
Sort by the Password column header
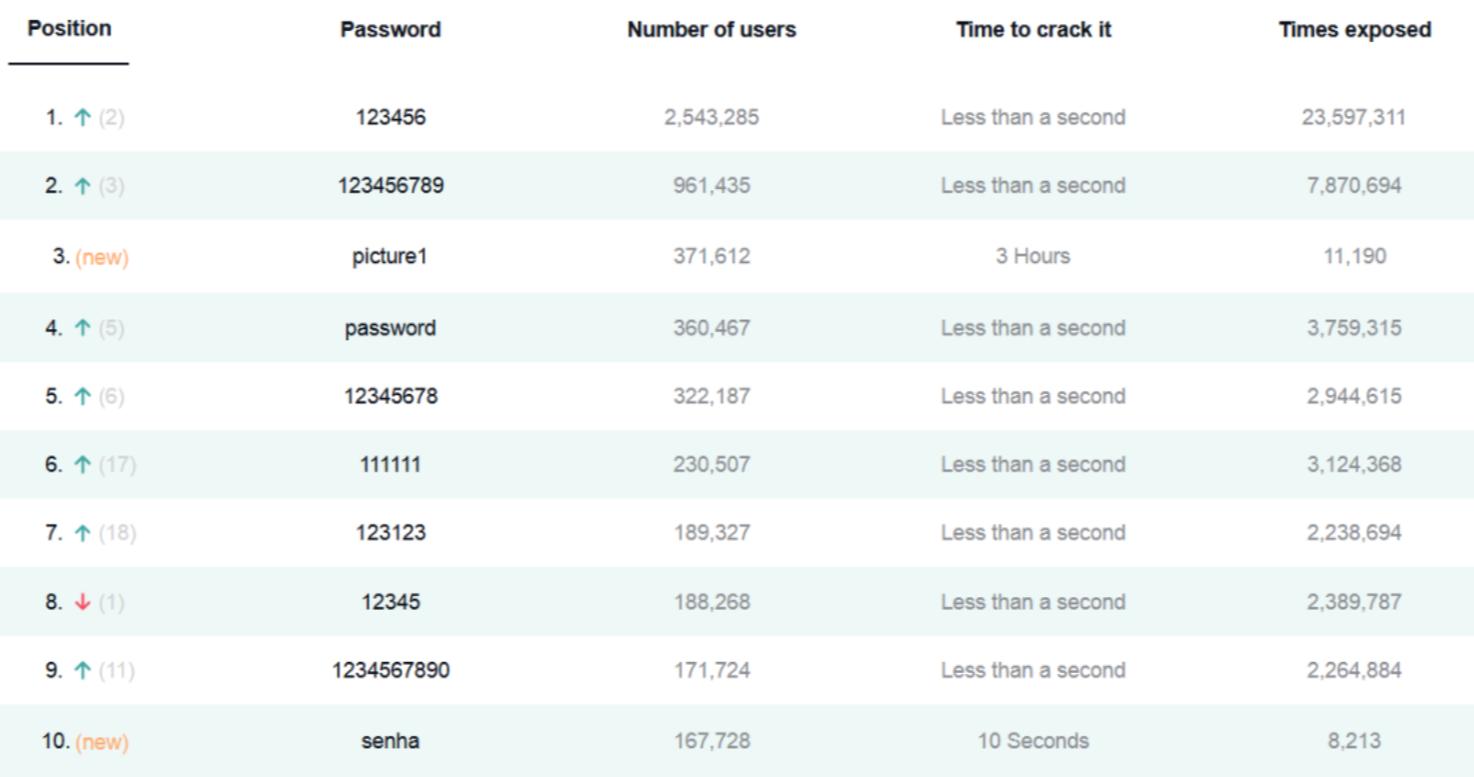click(x=390, y=30)
